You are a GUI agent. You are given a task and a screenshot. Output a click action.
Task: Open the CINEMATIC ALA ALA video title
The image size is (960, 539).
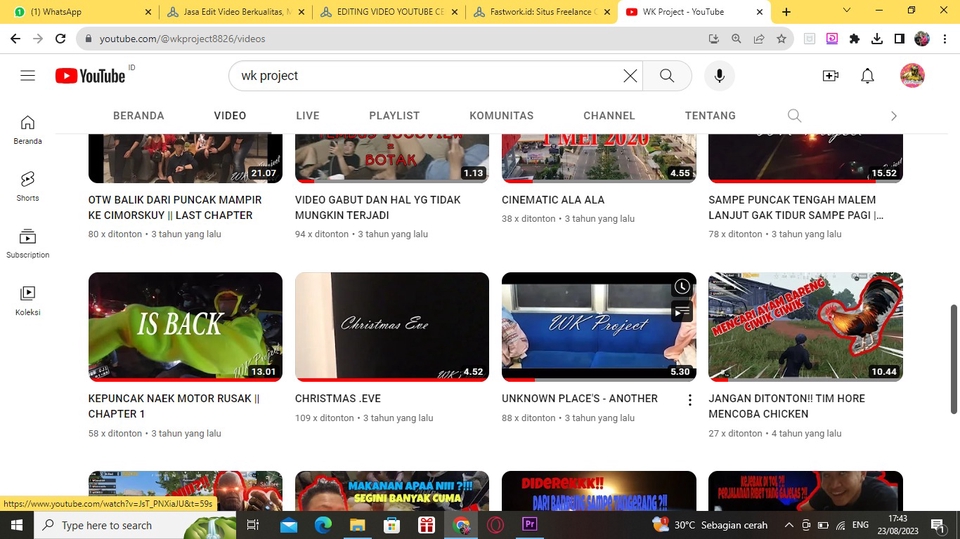pyautogui.click(x=553, y=200)
